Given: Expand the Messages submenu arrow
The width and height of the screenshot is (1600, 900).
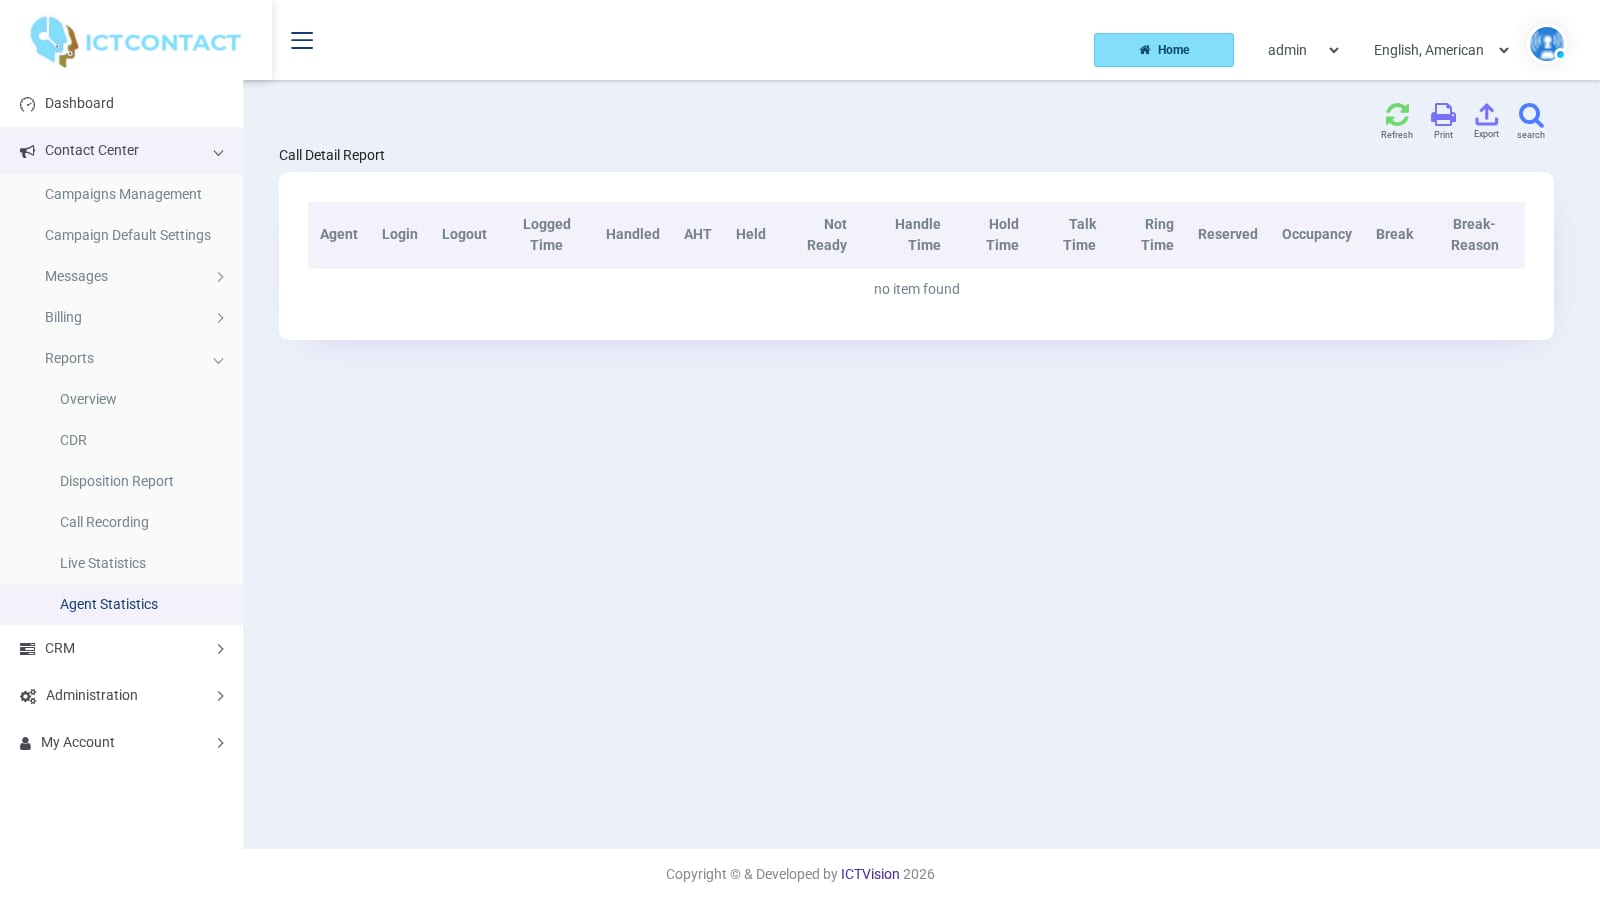Looking at the screenshot, I should pos(220,277).
